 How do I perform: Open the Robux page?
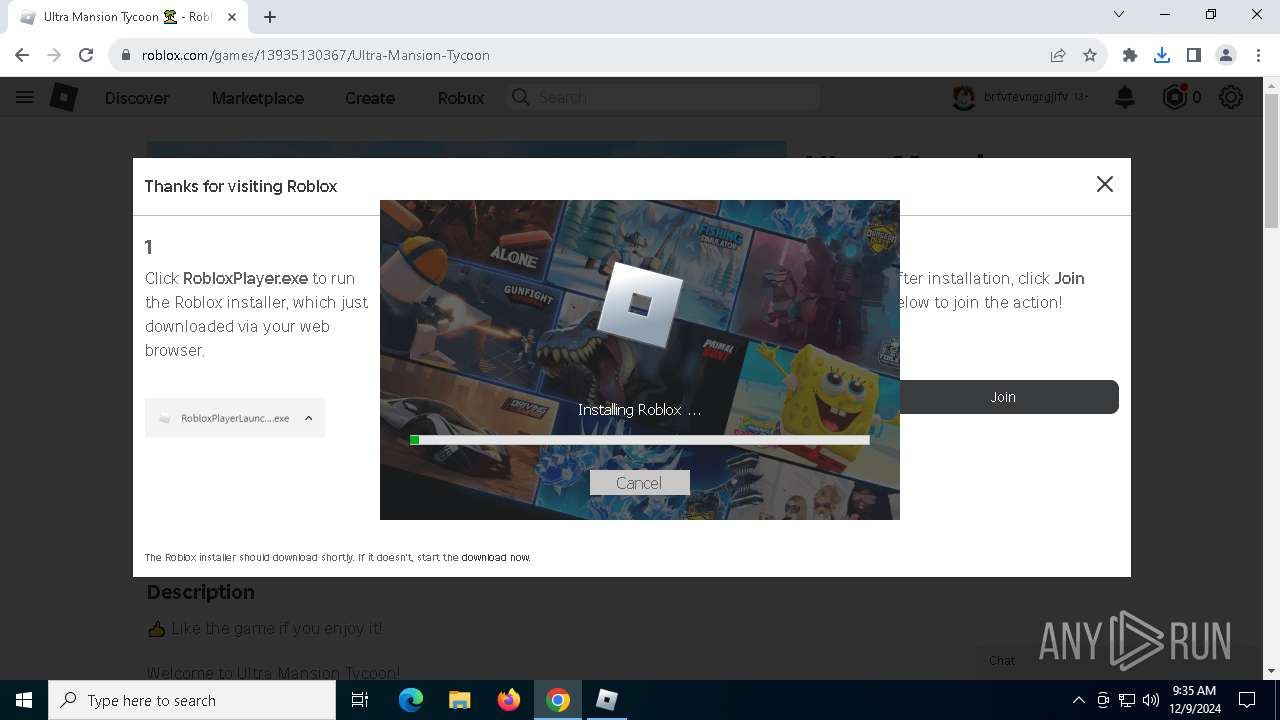461,98
